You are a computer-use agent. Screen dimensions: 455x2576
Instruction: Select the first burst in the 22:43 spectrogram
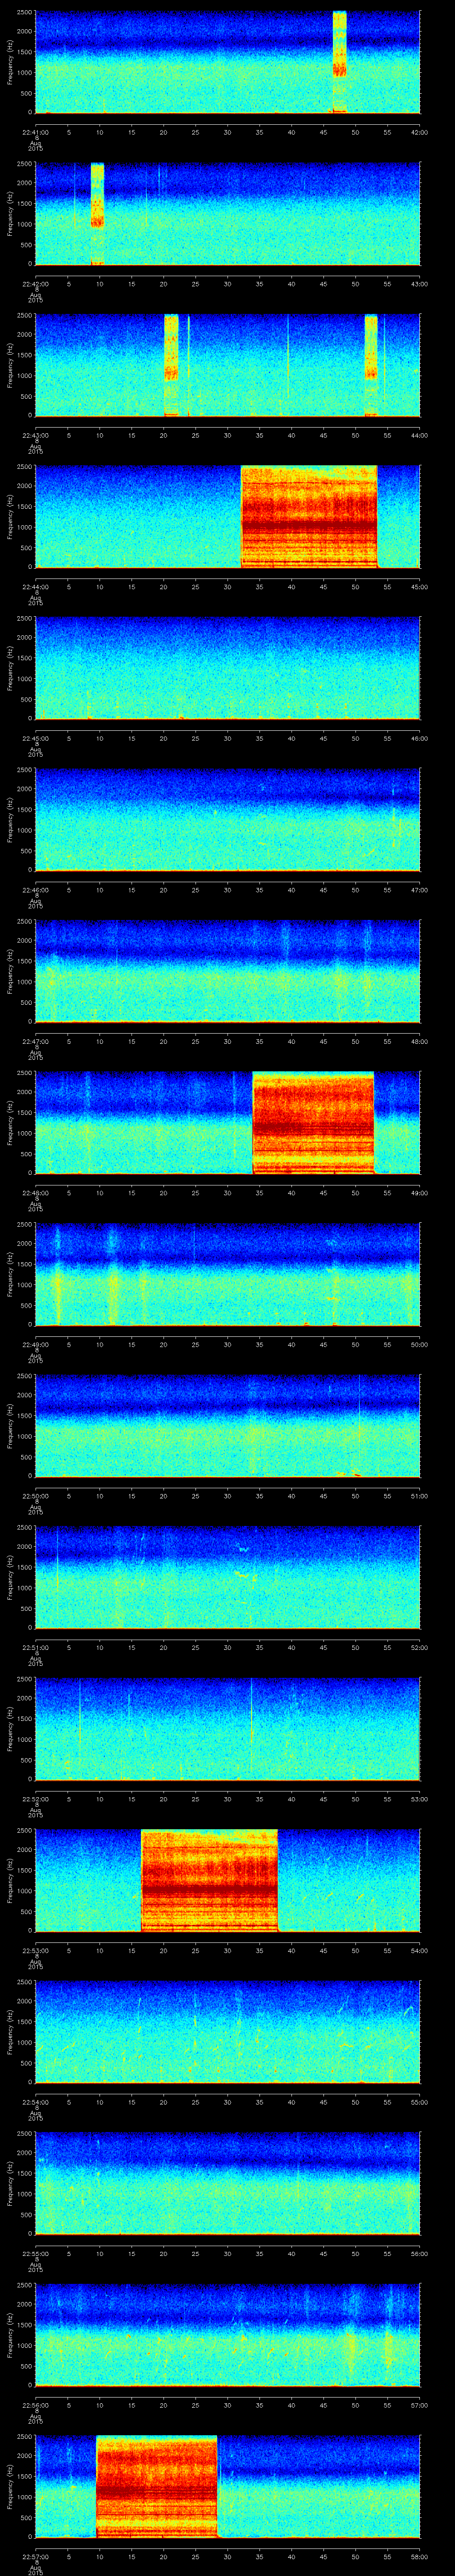(171, 365)
